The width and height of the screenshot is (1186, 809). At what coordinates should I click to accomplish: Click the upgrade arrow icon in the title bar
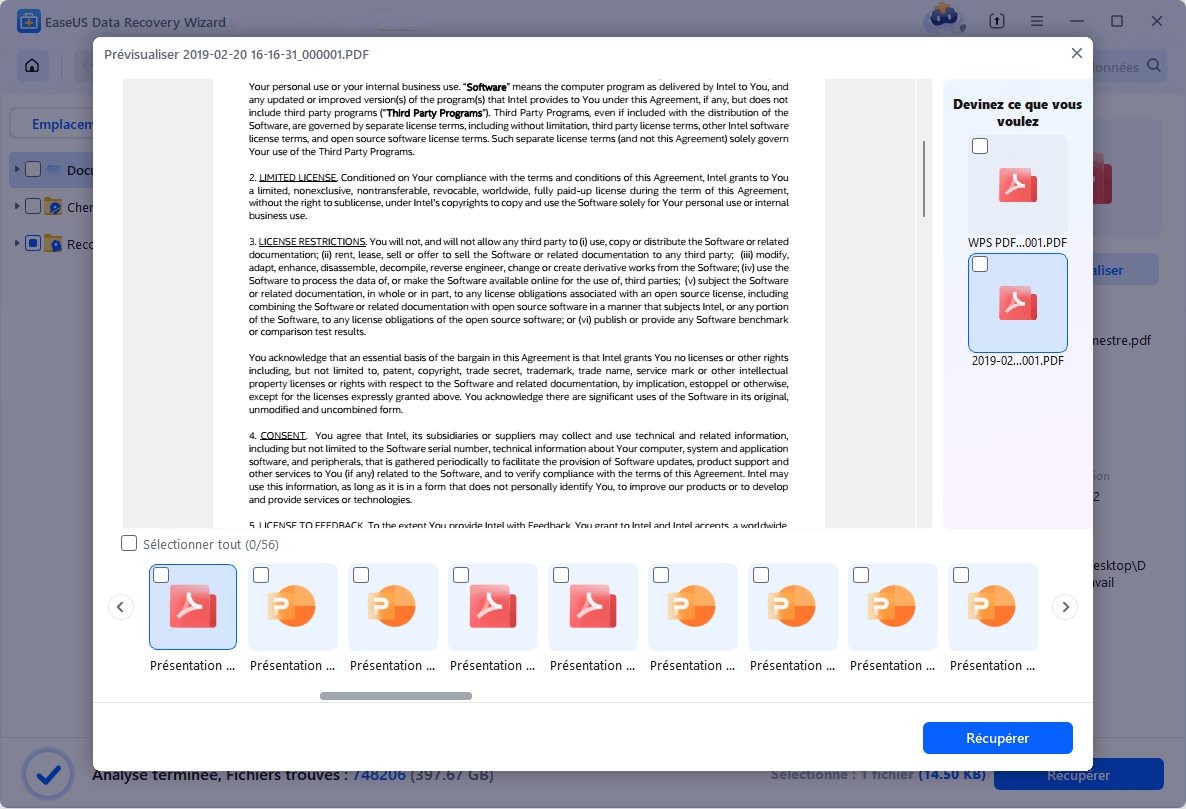tap(996, 20)
